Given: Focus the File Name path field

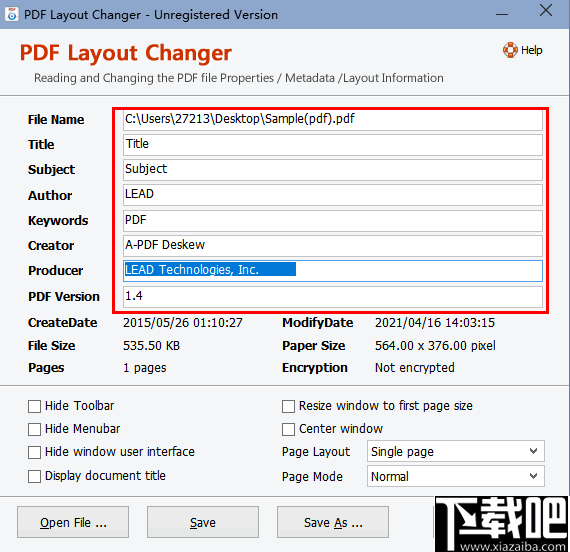Looking at the screenshot, I should pos(333,120).
